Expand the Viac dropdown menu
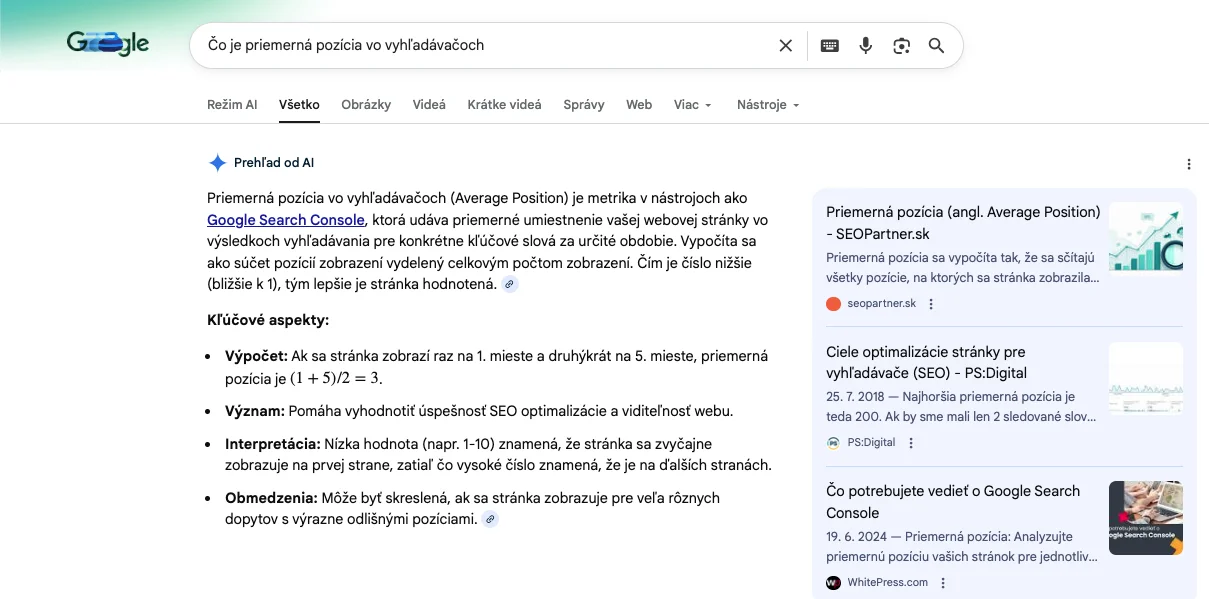 692,105
